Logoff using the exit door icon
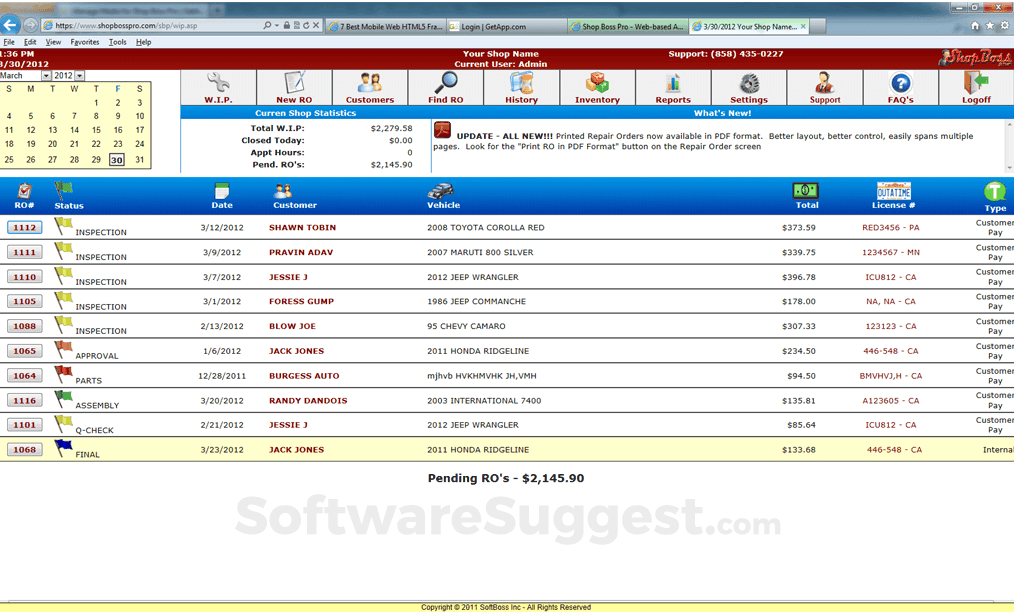This screenshot has width=1015, height=614. tap(975, 80)
